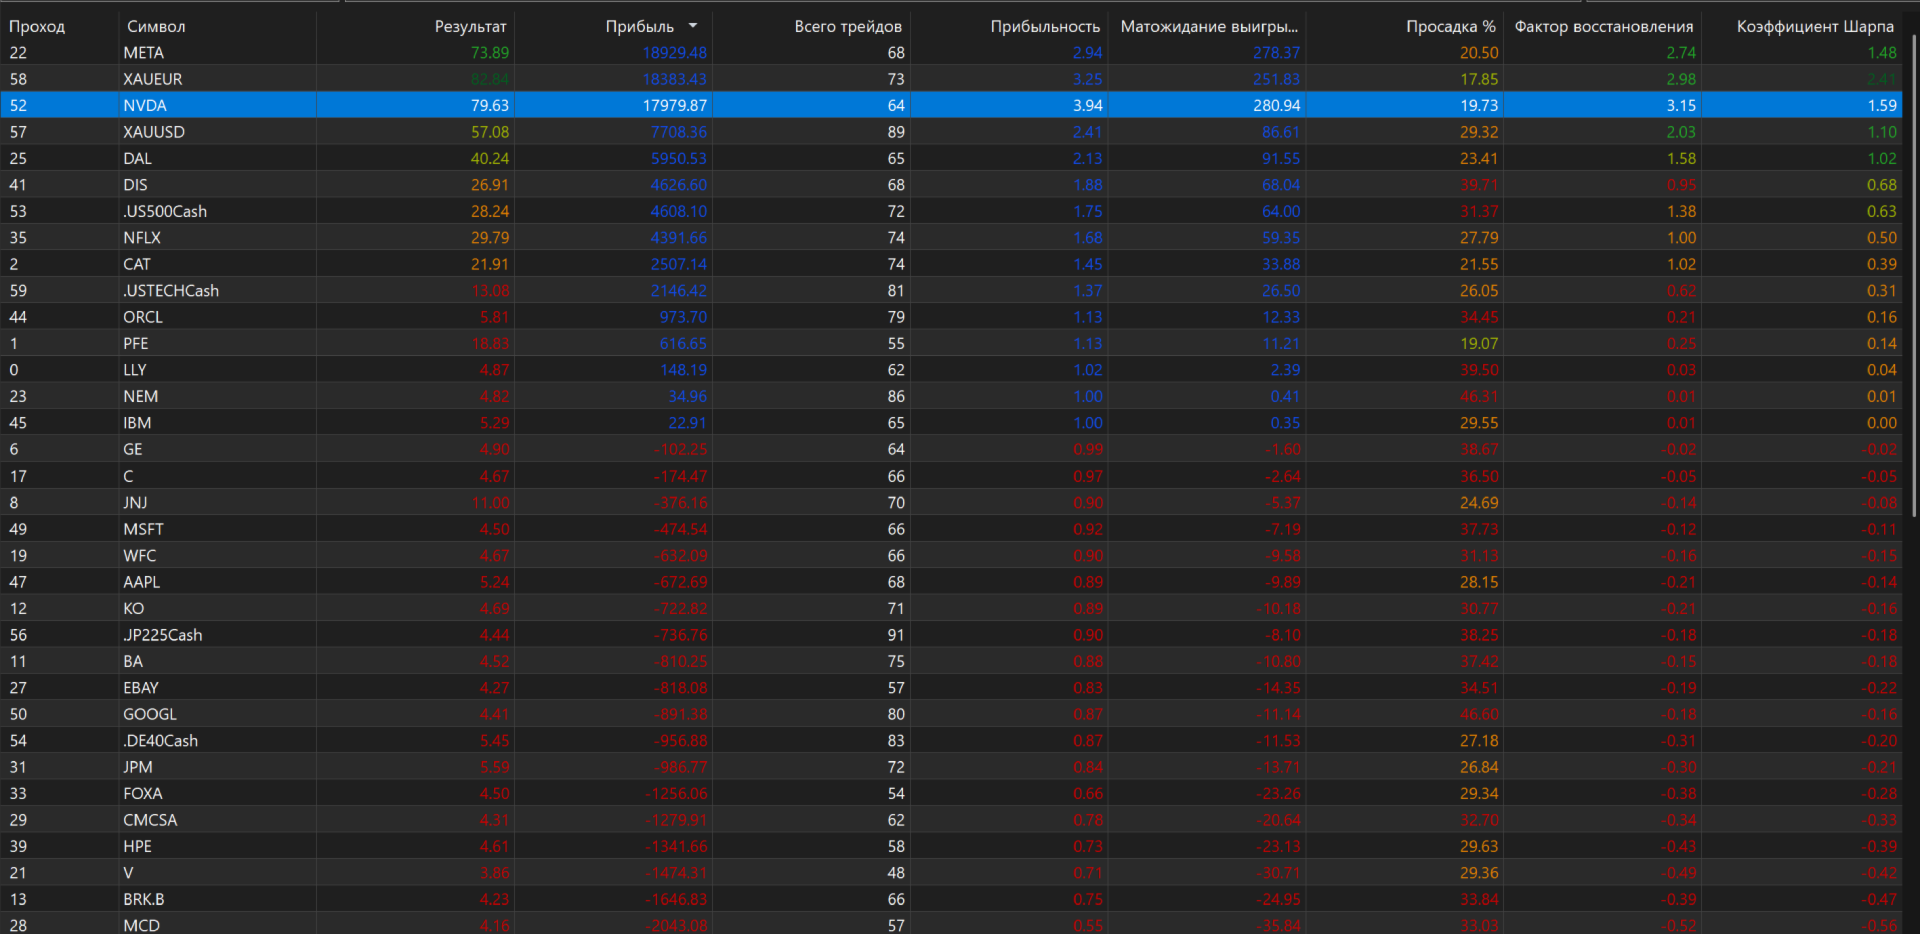Viewport: 1920px width, 934px height.
Task: Sort by the Фактор восстановления header
Action: 1604,26
